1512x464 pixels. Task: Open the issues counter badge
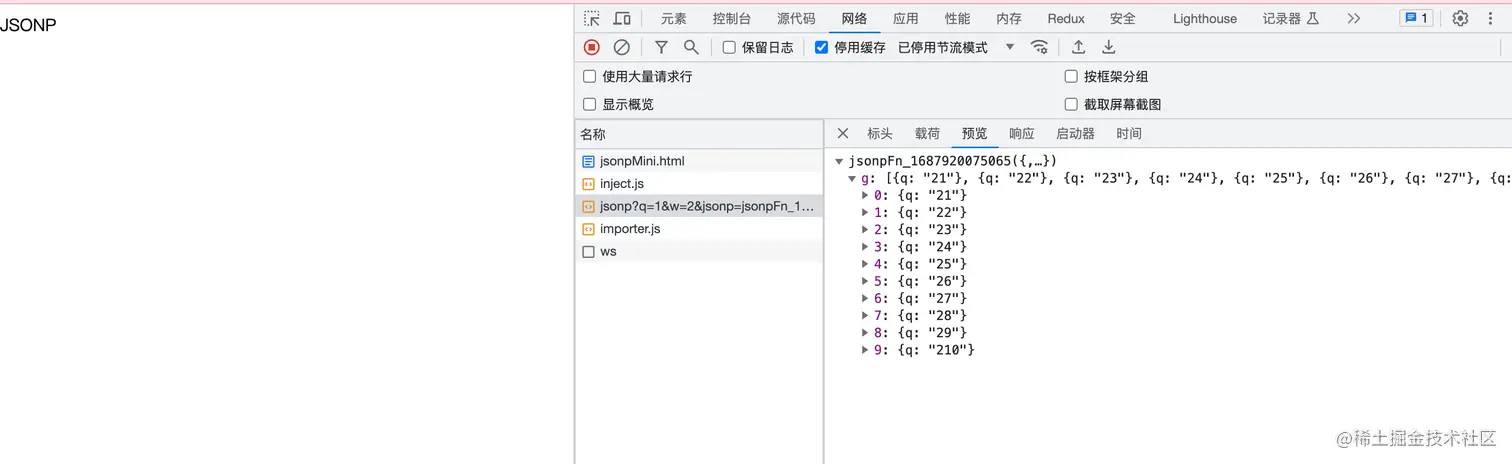point(1415,18)
